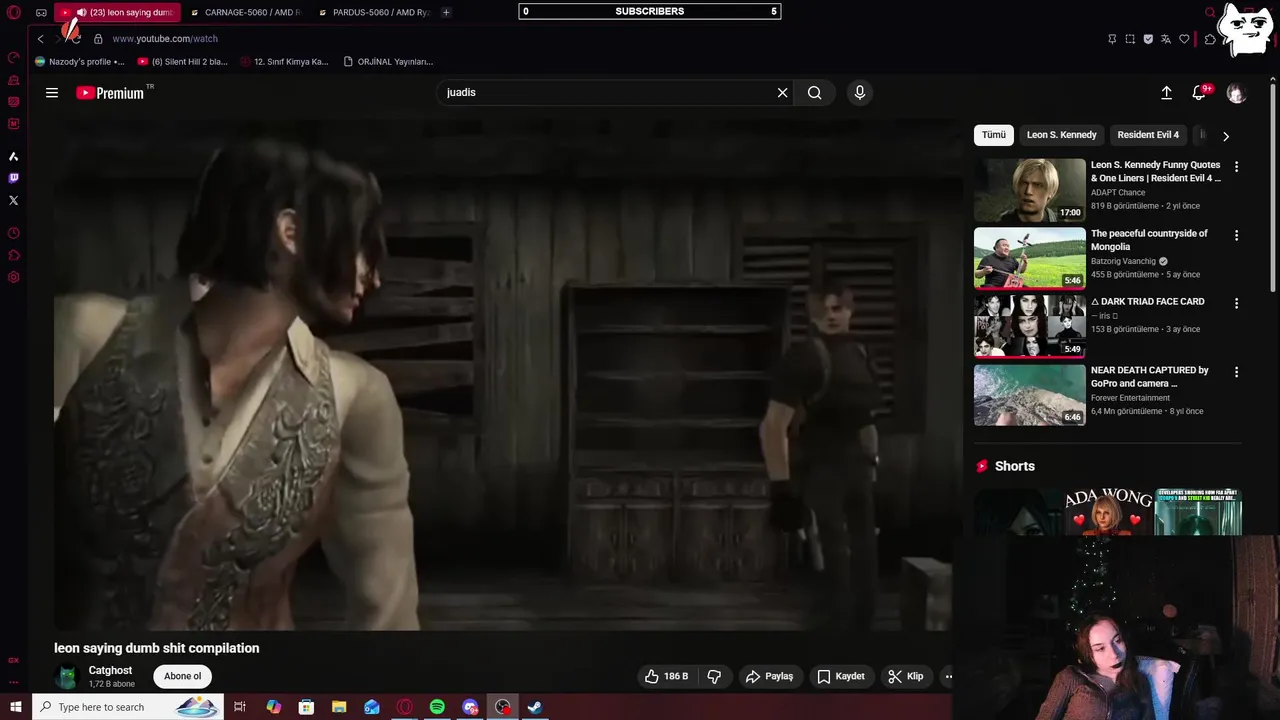
Task: Open the Leon S. Kennedy Funny Quotes thumbnail
Action: click(x=1029, y=190)
